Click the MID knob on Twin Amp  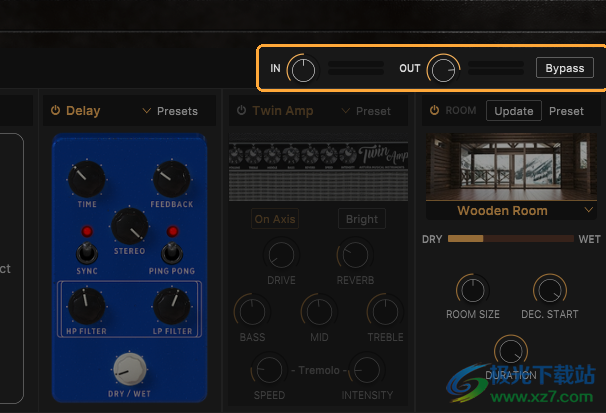[319, 311]
